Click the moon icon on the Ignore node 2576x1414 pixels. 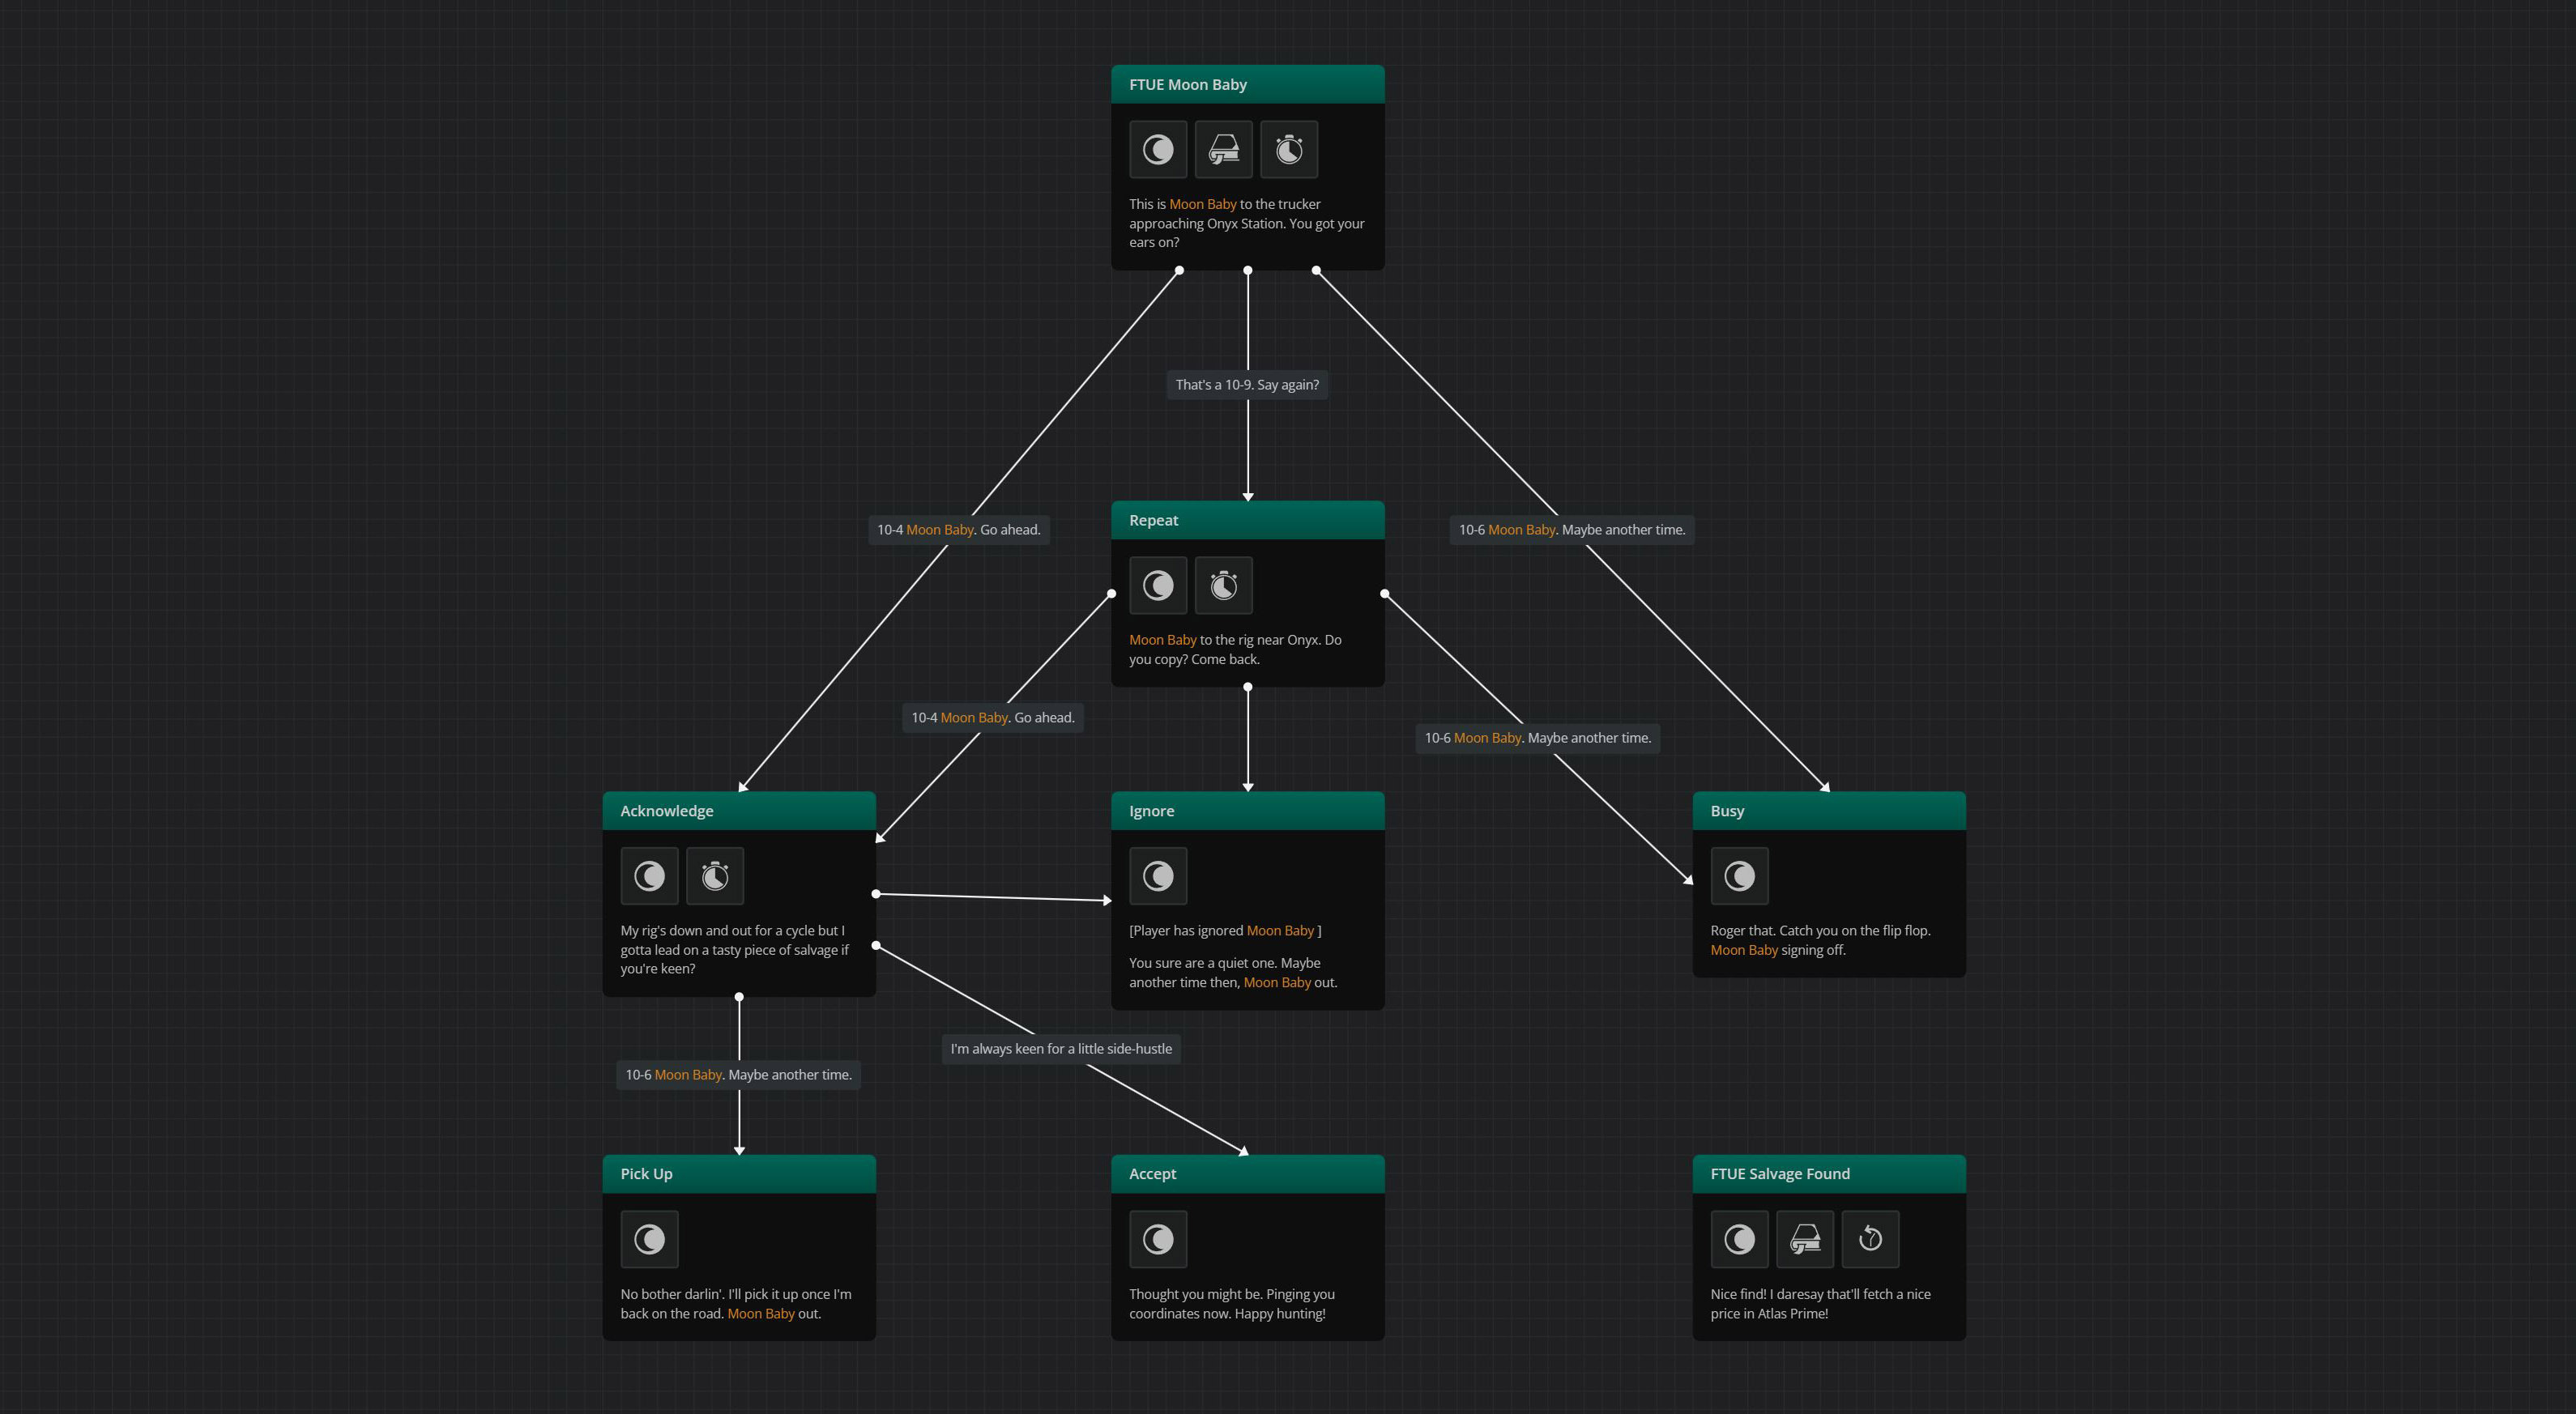point(1157,876)
